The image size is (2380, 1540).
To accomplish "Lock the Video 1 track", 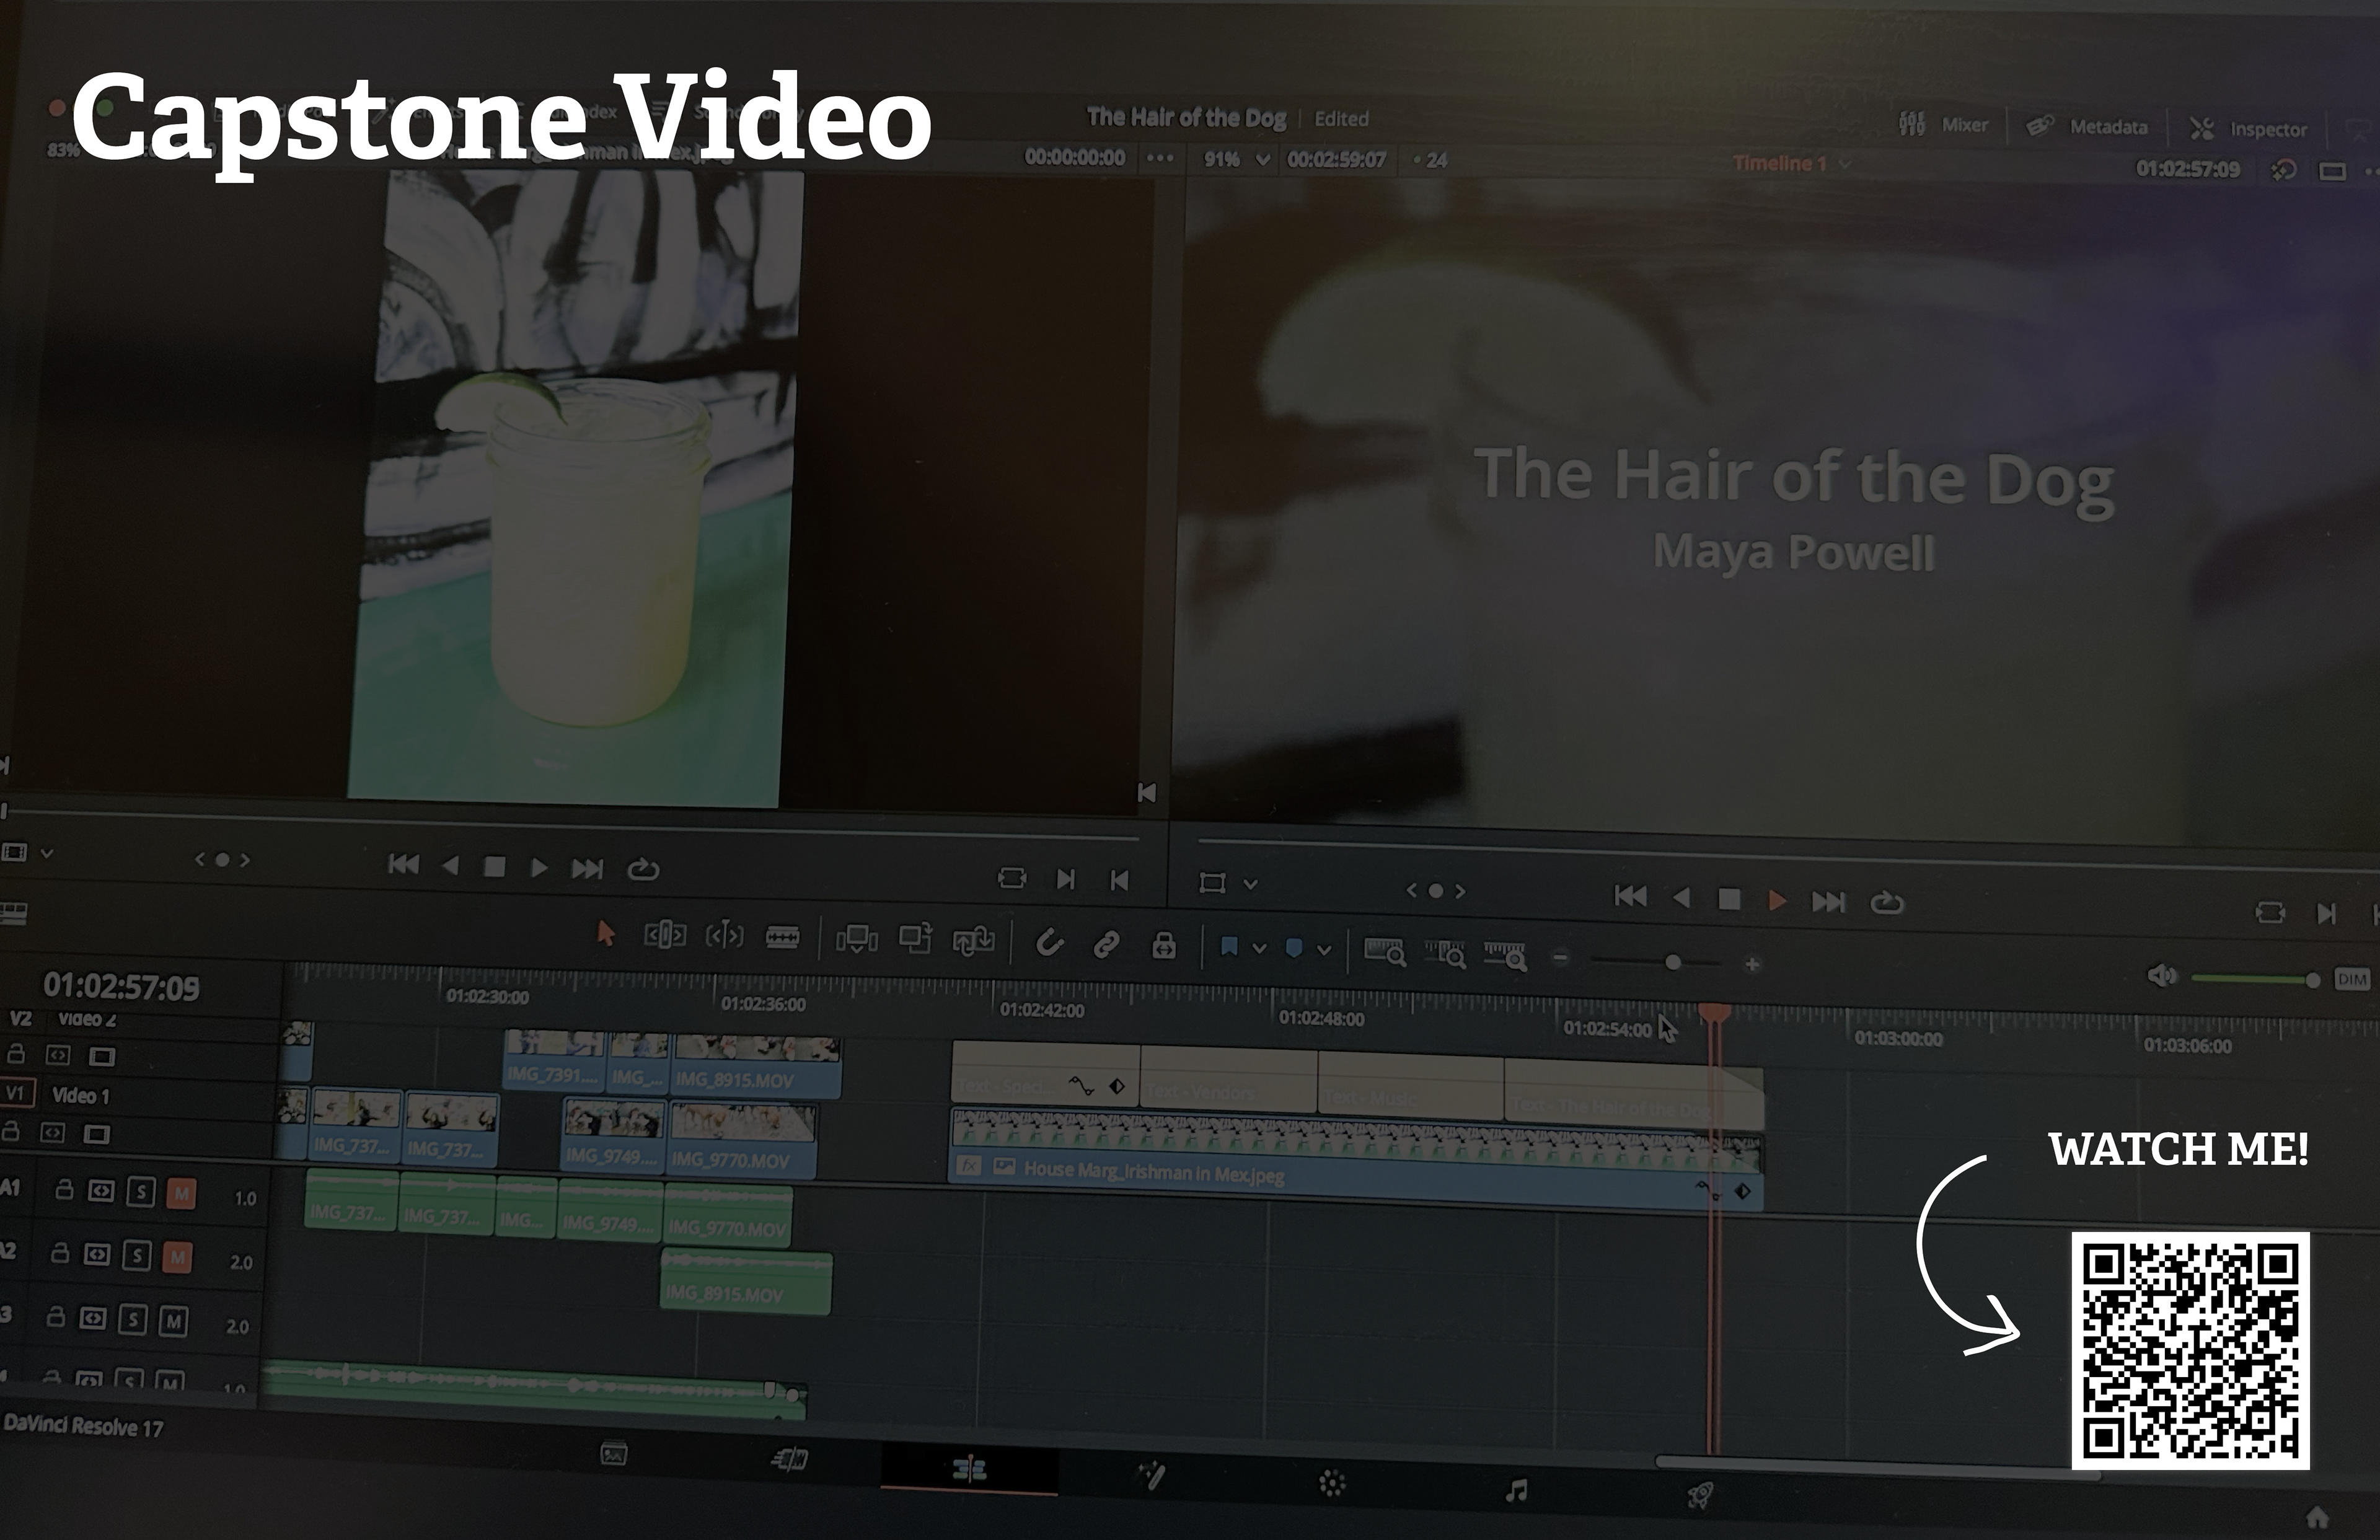I will point(12,1131).
